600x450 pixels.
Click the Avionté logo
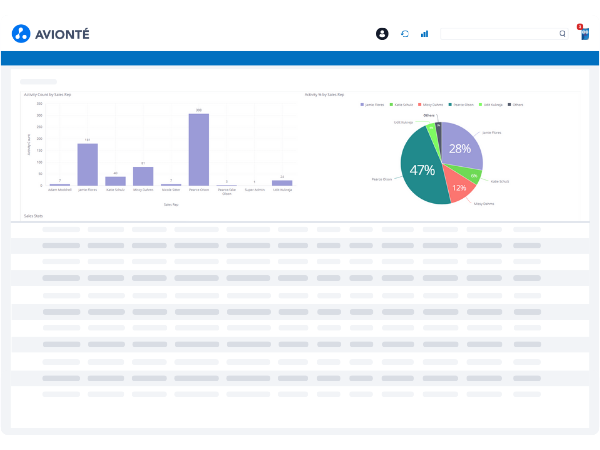click(x=50, y=34)
